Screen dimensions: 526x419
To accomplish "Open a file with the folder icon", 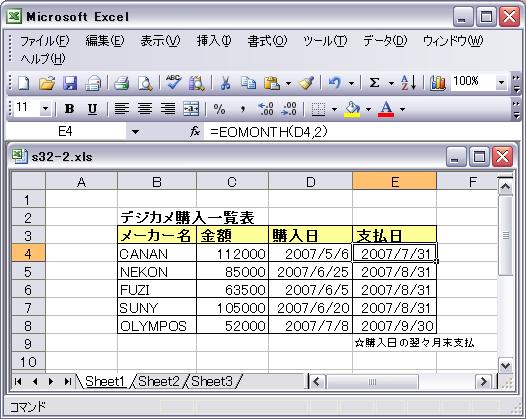I will [47, 83].
